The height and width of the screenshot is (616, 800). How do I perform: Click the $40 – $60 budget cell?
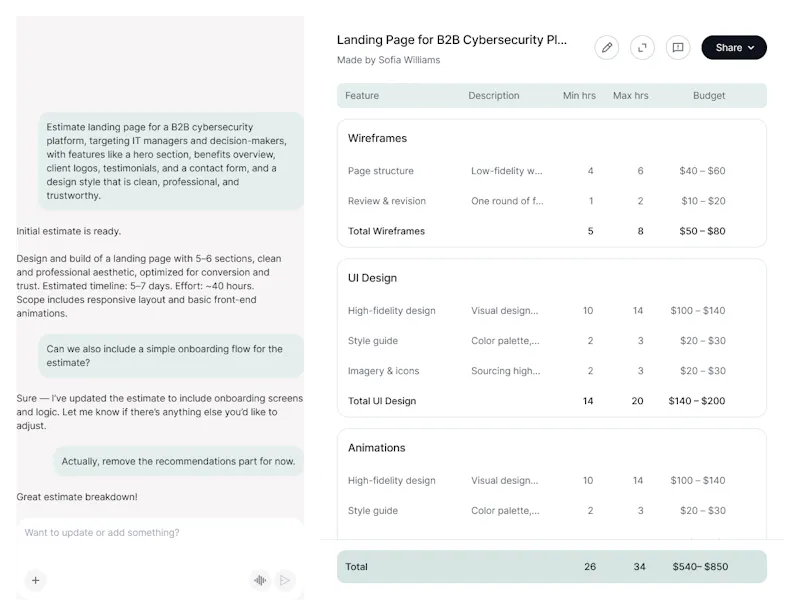(x=702, y=171)
